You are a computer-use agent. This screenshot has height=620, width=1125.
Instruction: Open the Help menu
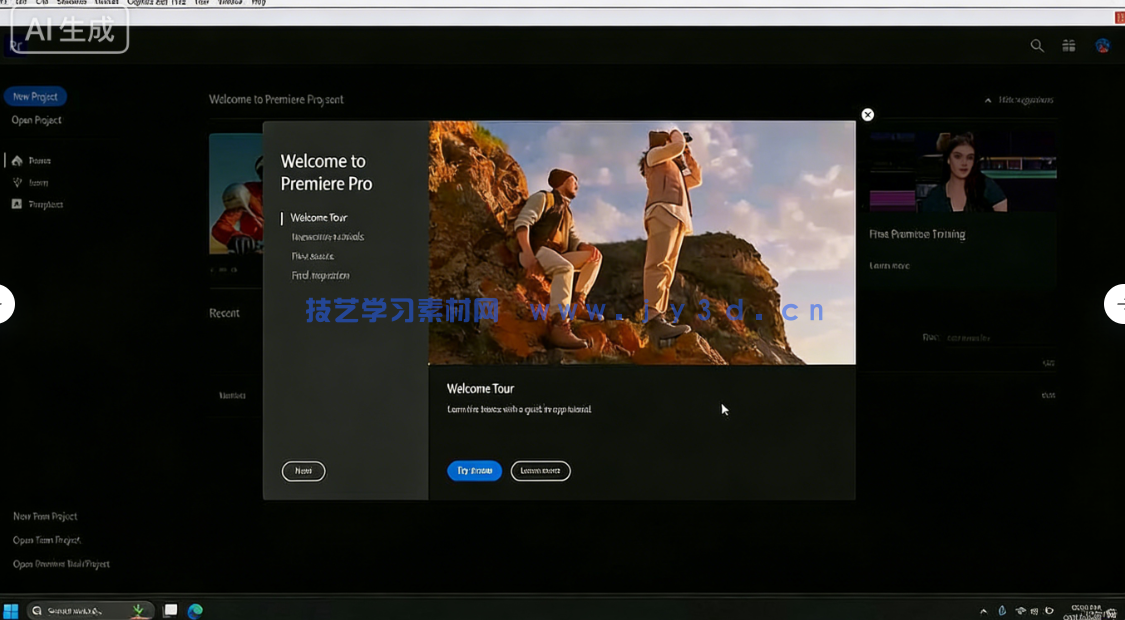point(258,2)
